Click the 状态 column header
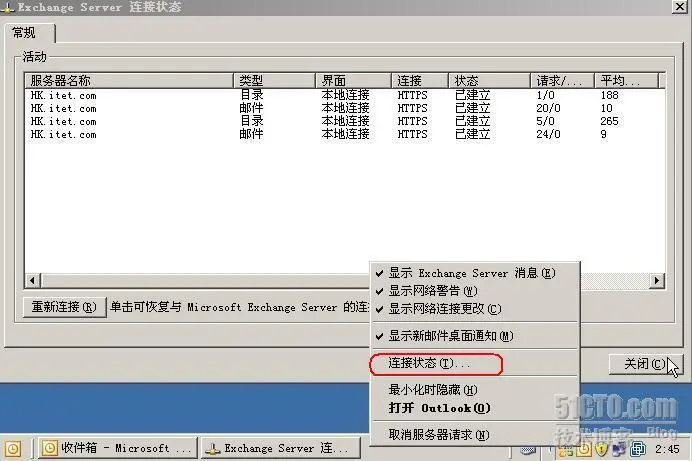692x461 pixels. coord(489,81)
